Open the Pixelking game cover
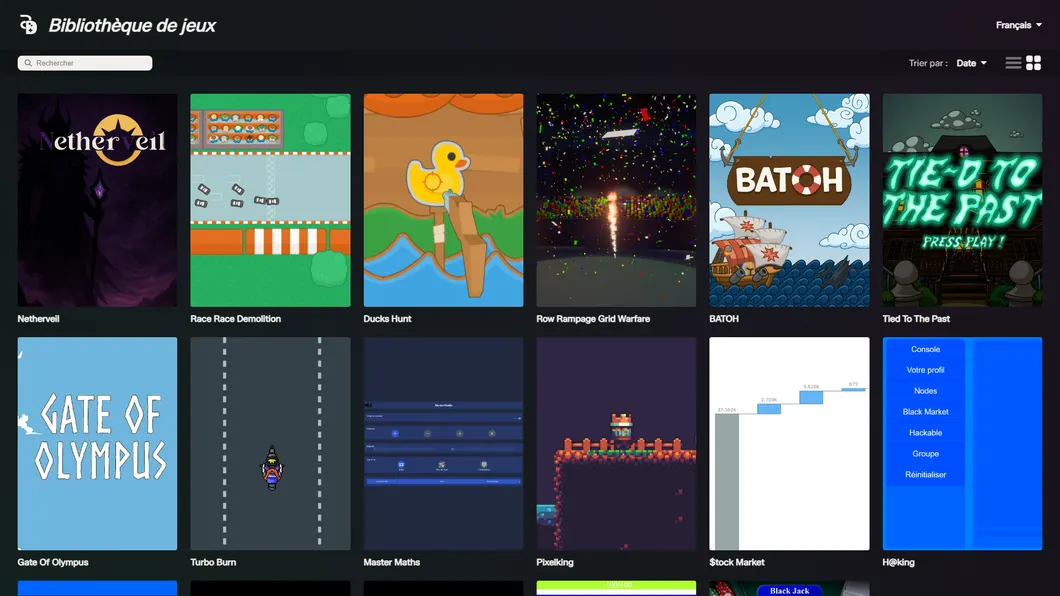This screenshot has width=1060, height=596. (x=617, y=443)
